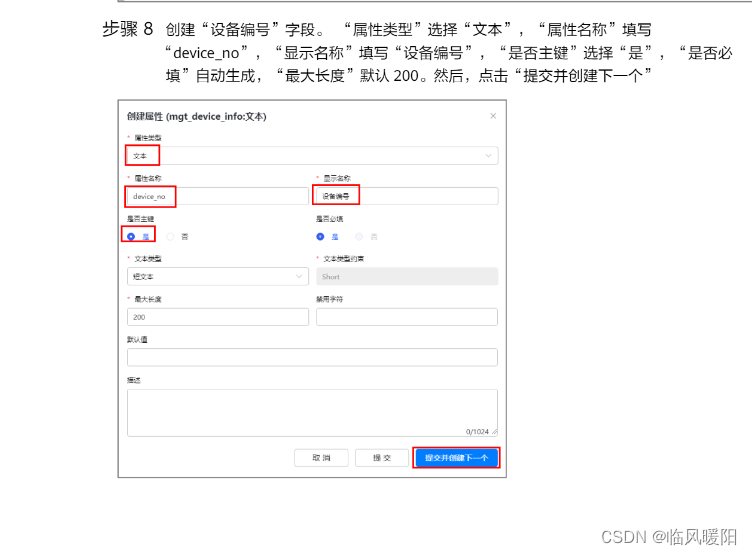Click the 文本类型 label above 短文本
The width and height of the screenshot is (752, 555).
(x=148, y=259)
